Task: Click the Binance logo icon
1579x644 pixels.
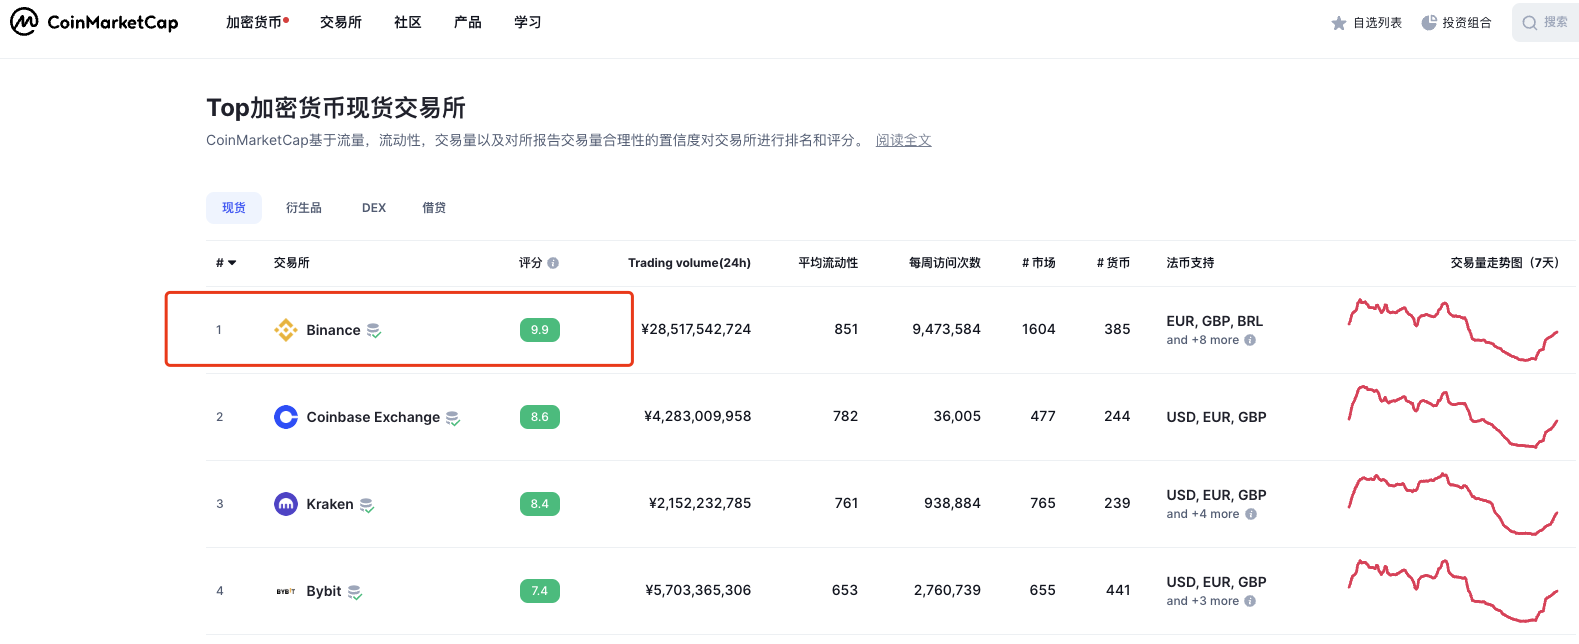Action: click(286, 330)
